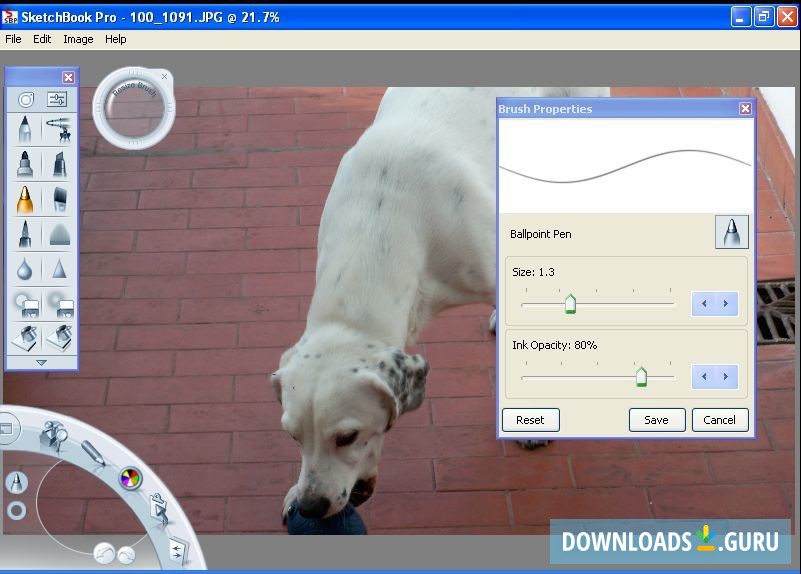Select the airbrush tool
Viewport: 801px width, 574px height.
59,129
